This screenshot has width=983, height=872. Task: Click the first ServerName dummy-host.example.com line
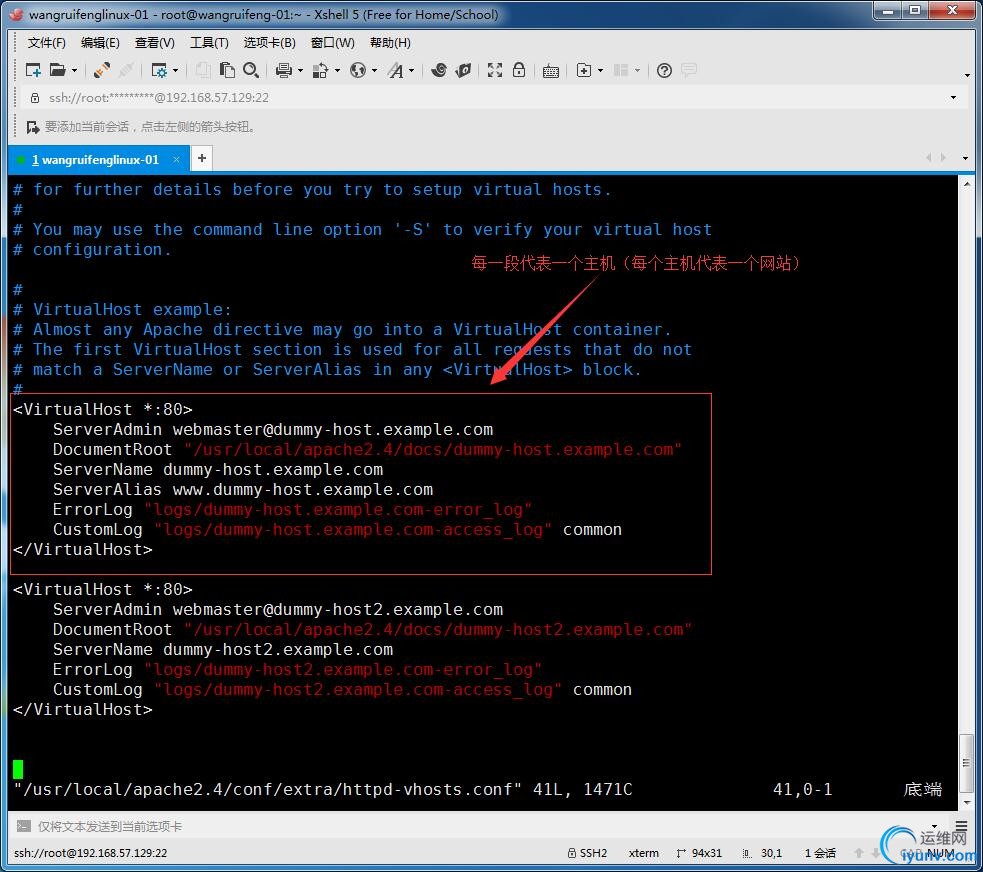[218, 470]
